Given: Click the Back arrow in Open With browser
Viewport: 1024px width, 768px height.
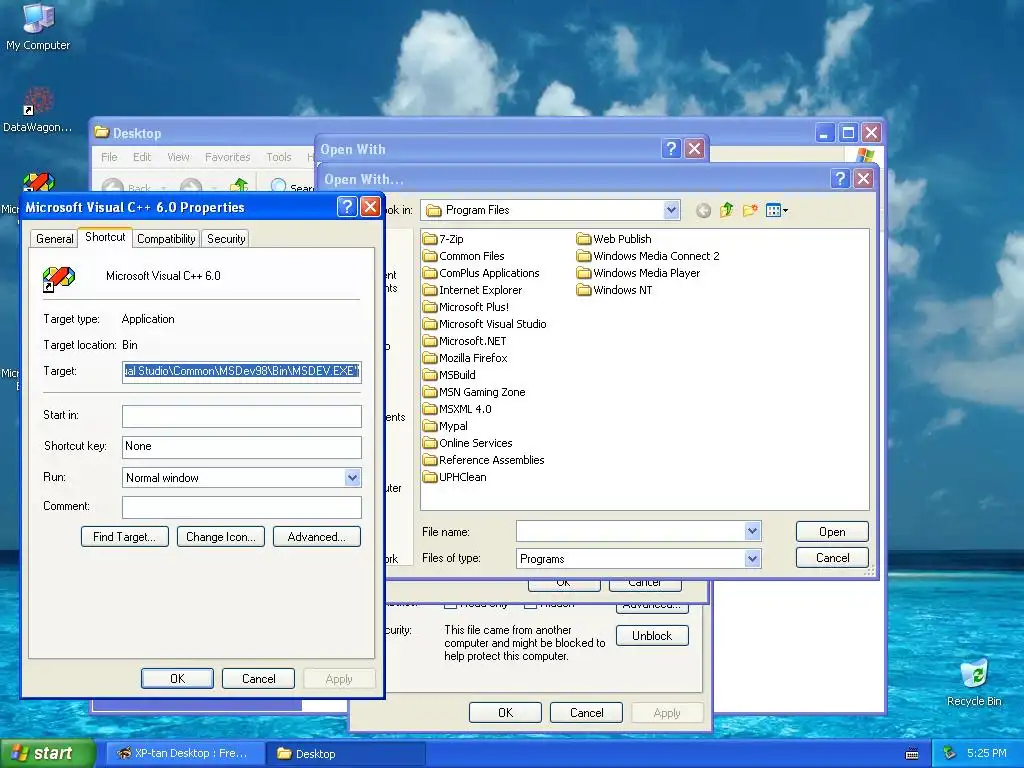Looking at the screenshot, I should 703,210.
